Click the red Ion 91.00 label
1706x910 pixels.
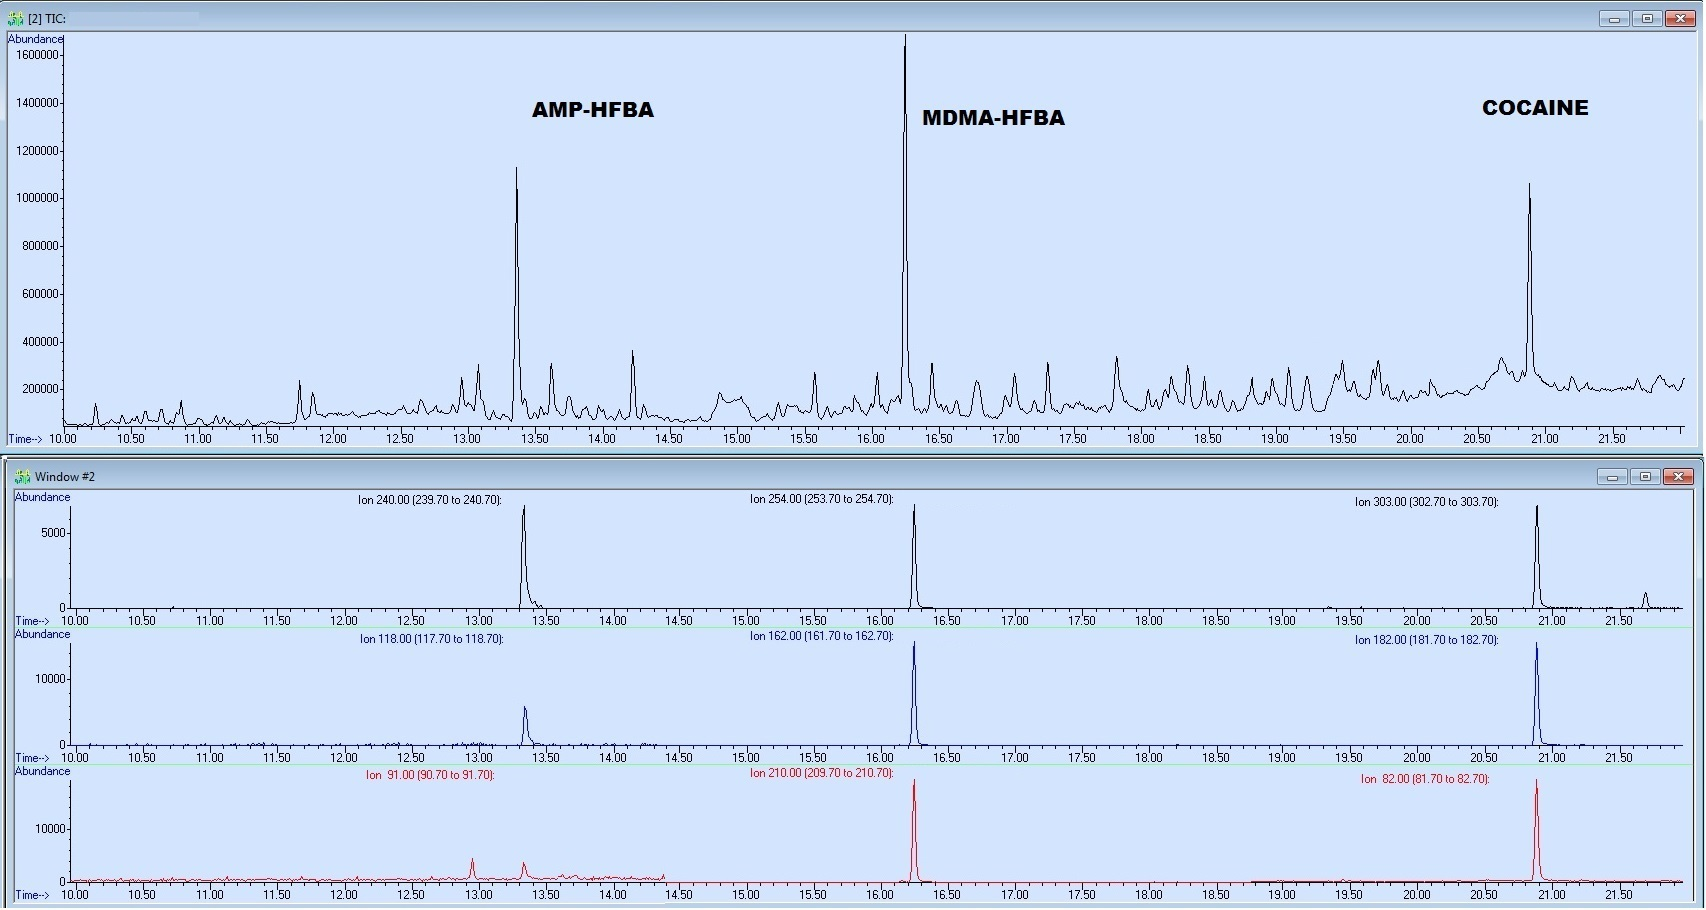click(430, 775)
